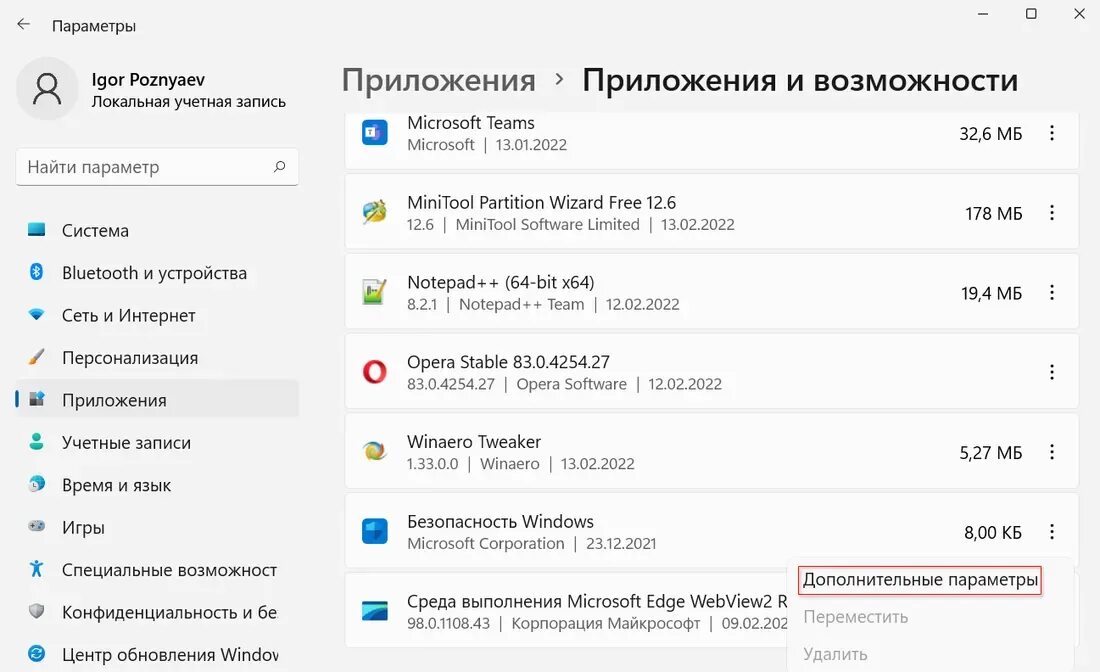This screenshot has height=672, width=1100.
Task: Click the Notepad++ (64-bit x64) title
Action: coord(500,282)
